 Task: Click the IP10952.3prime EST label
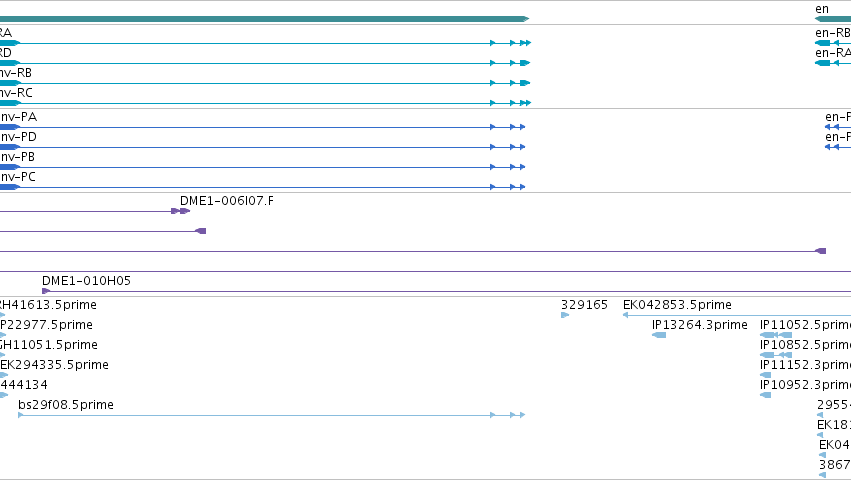[x=805, y=385]
